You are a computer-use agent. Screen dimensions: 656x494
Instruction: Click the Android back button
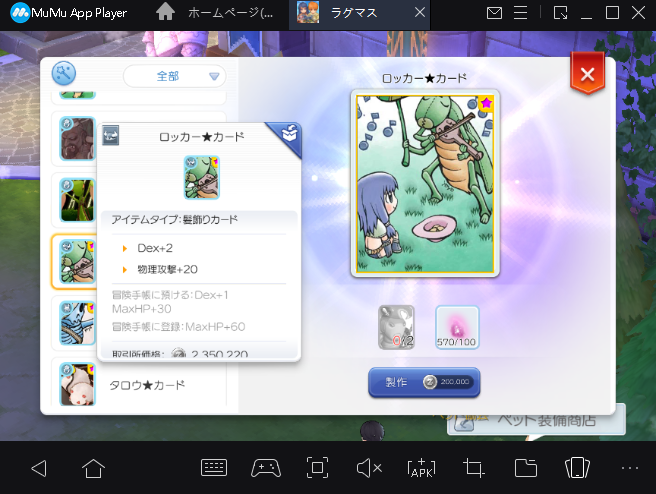tap(39, 468)
